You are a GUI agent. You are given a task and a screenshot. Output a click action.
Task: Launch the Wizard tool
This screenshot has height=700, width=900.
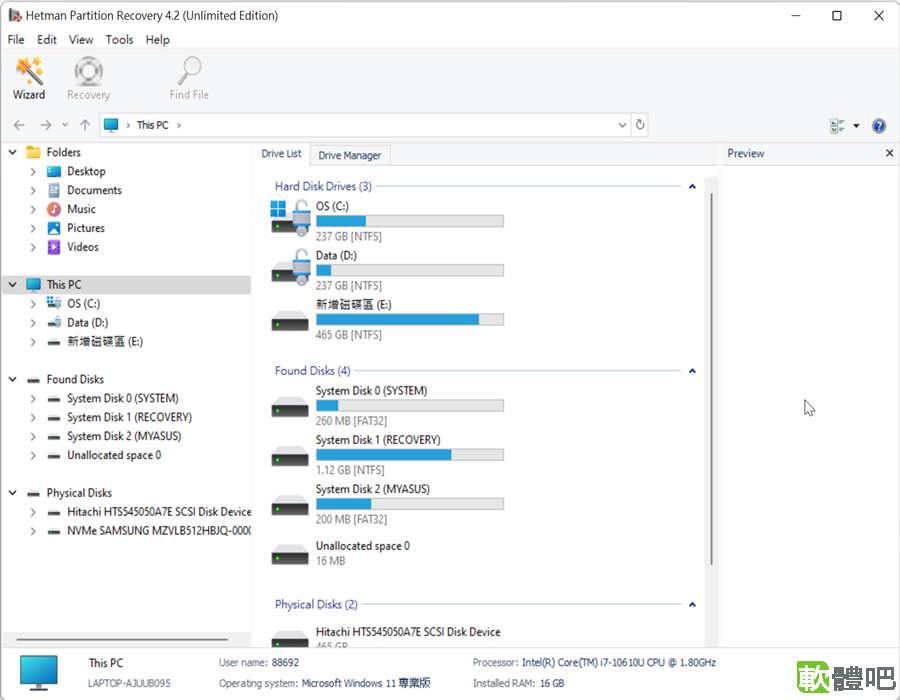coord(29,79)
